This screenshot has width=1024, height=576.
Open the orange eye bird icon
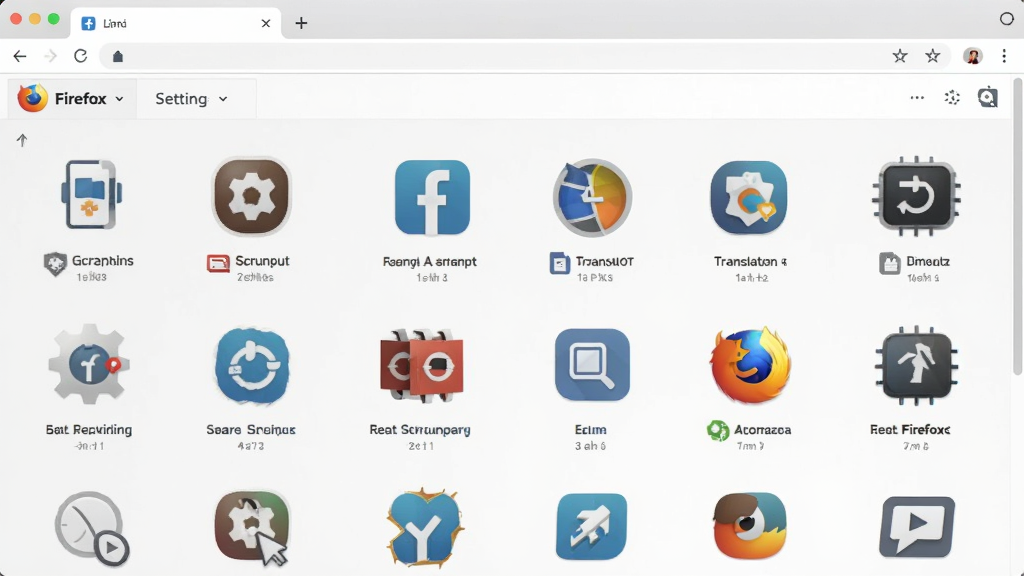pos(750,526)
